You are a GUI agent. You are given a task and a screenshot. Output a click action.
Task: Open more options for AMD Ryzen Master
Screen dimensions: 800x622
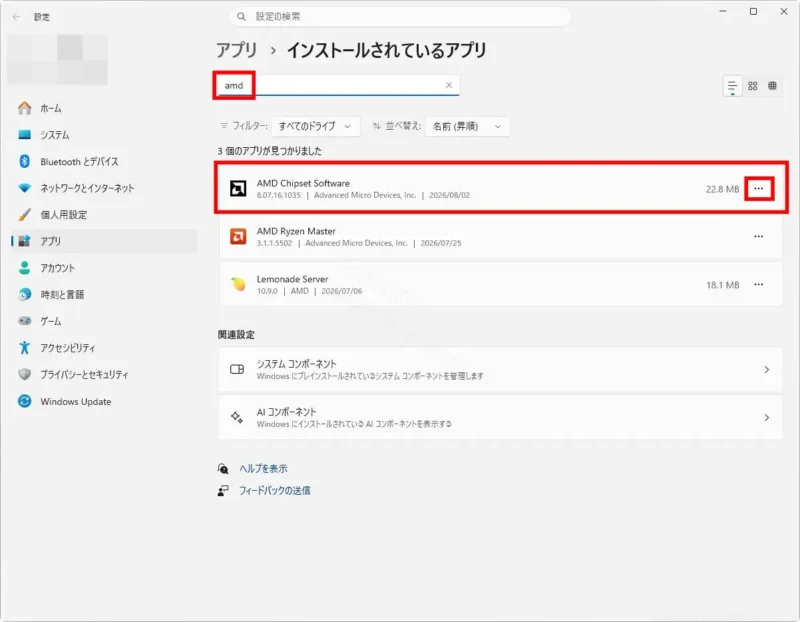(759, 237)
